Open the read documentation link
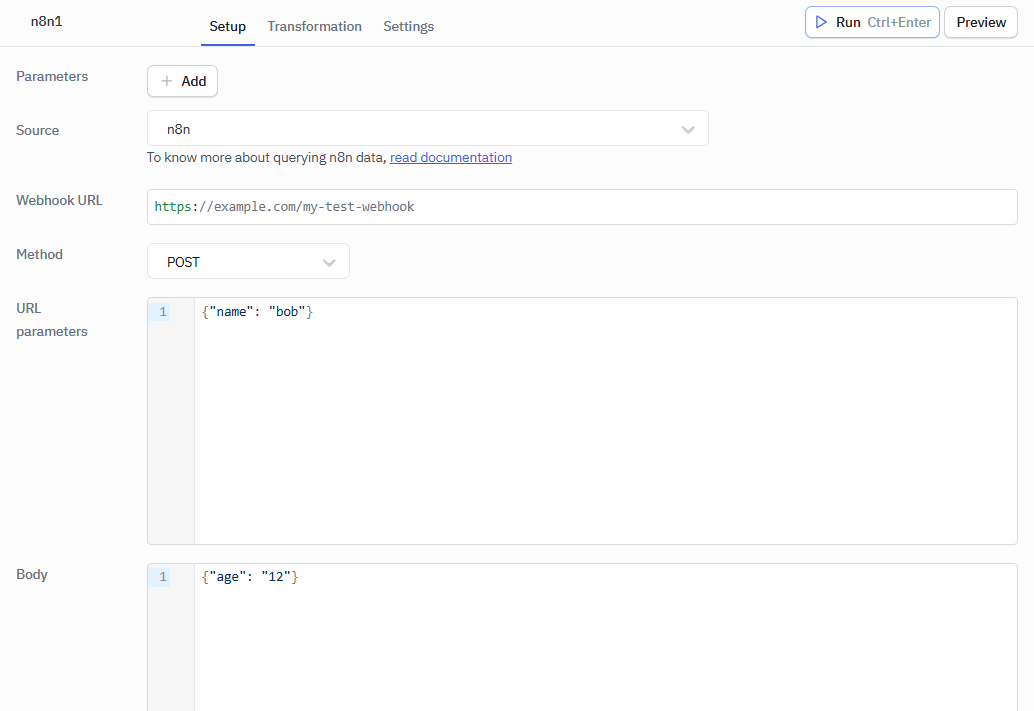Screen dimensions: 1034x711 coord(450,157)
